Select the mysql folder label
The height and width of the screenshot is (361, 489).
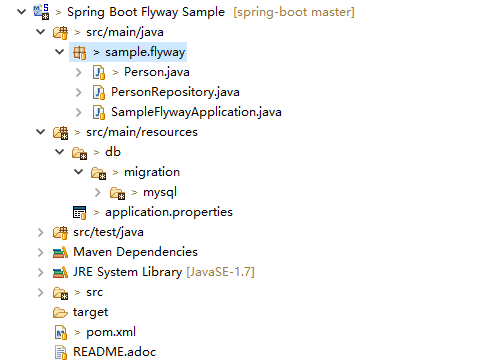tap(160, 192)
